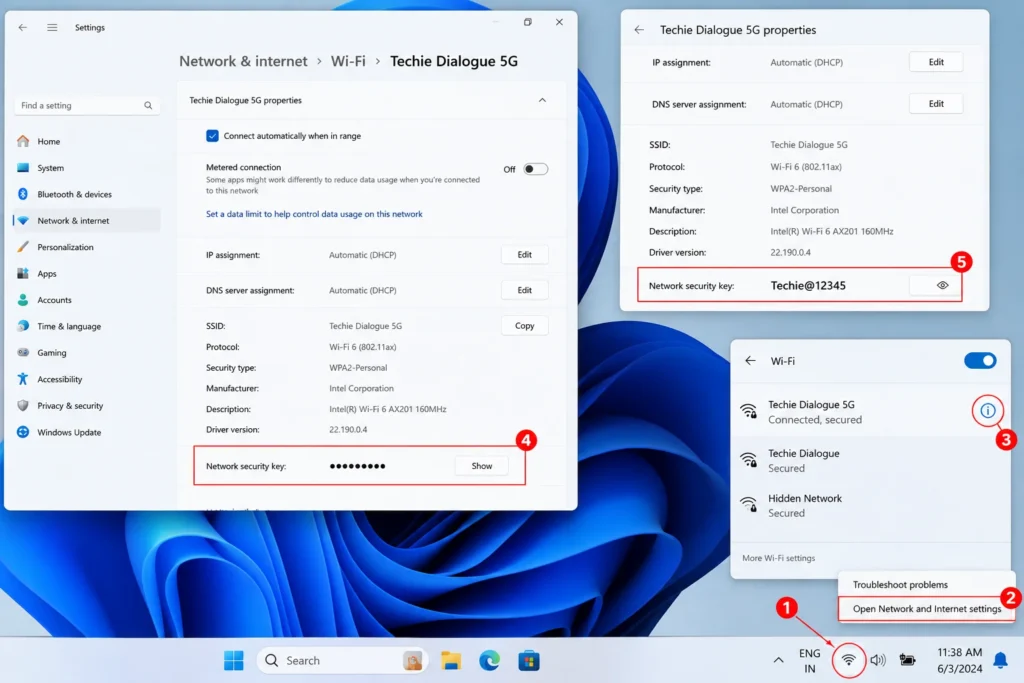Viewport: 1024px width, 683px height.
Task: Click the Accessibility figure icon
Action: pyautogui.click(x=23, y=379)
